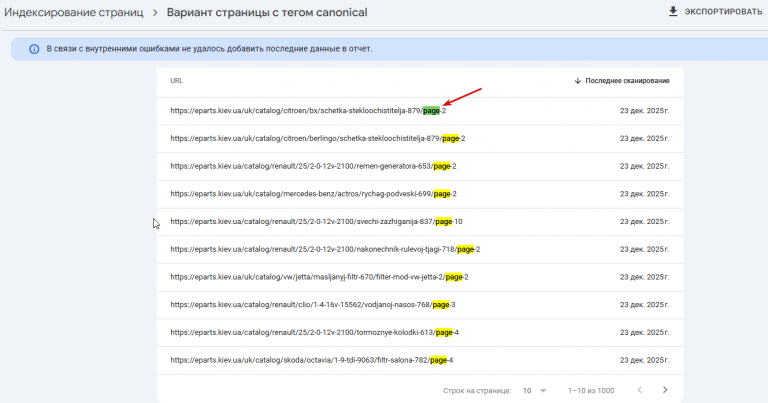Open the mercedes-benz actros rychag-podveski URL row
768x403 pixels.
click(420, 194)
